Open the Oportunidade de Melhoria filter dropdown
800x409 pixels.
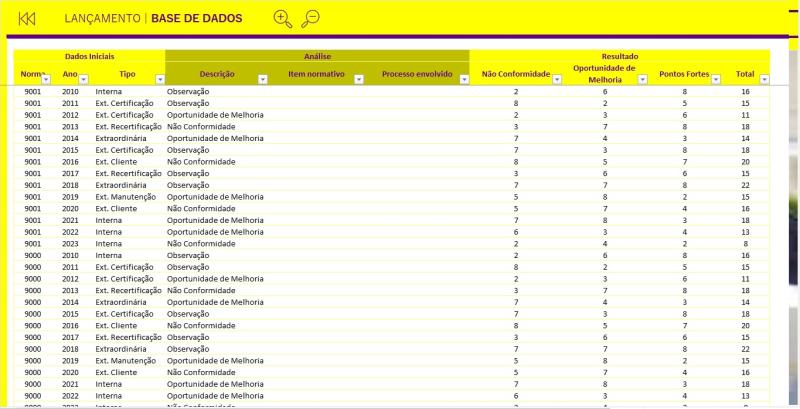pos(643,80)
